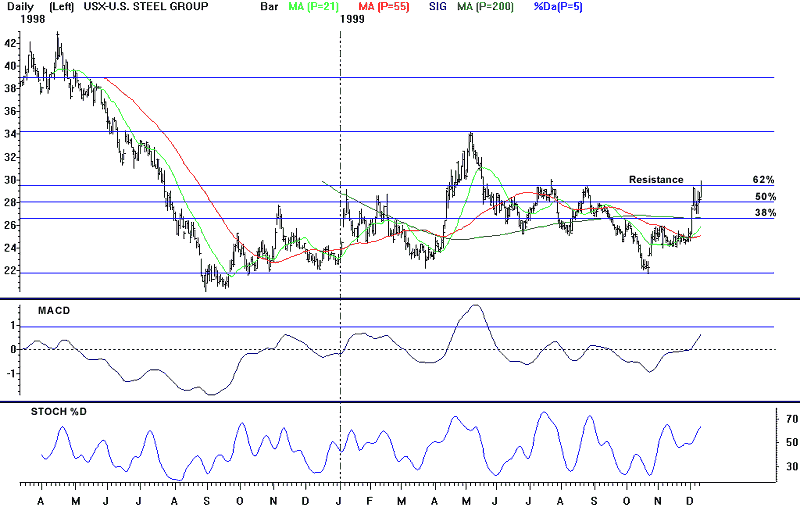Click the stochastic 50 scale value
The height and width of the screenshot is (507, 800).
pos(792,442)
